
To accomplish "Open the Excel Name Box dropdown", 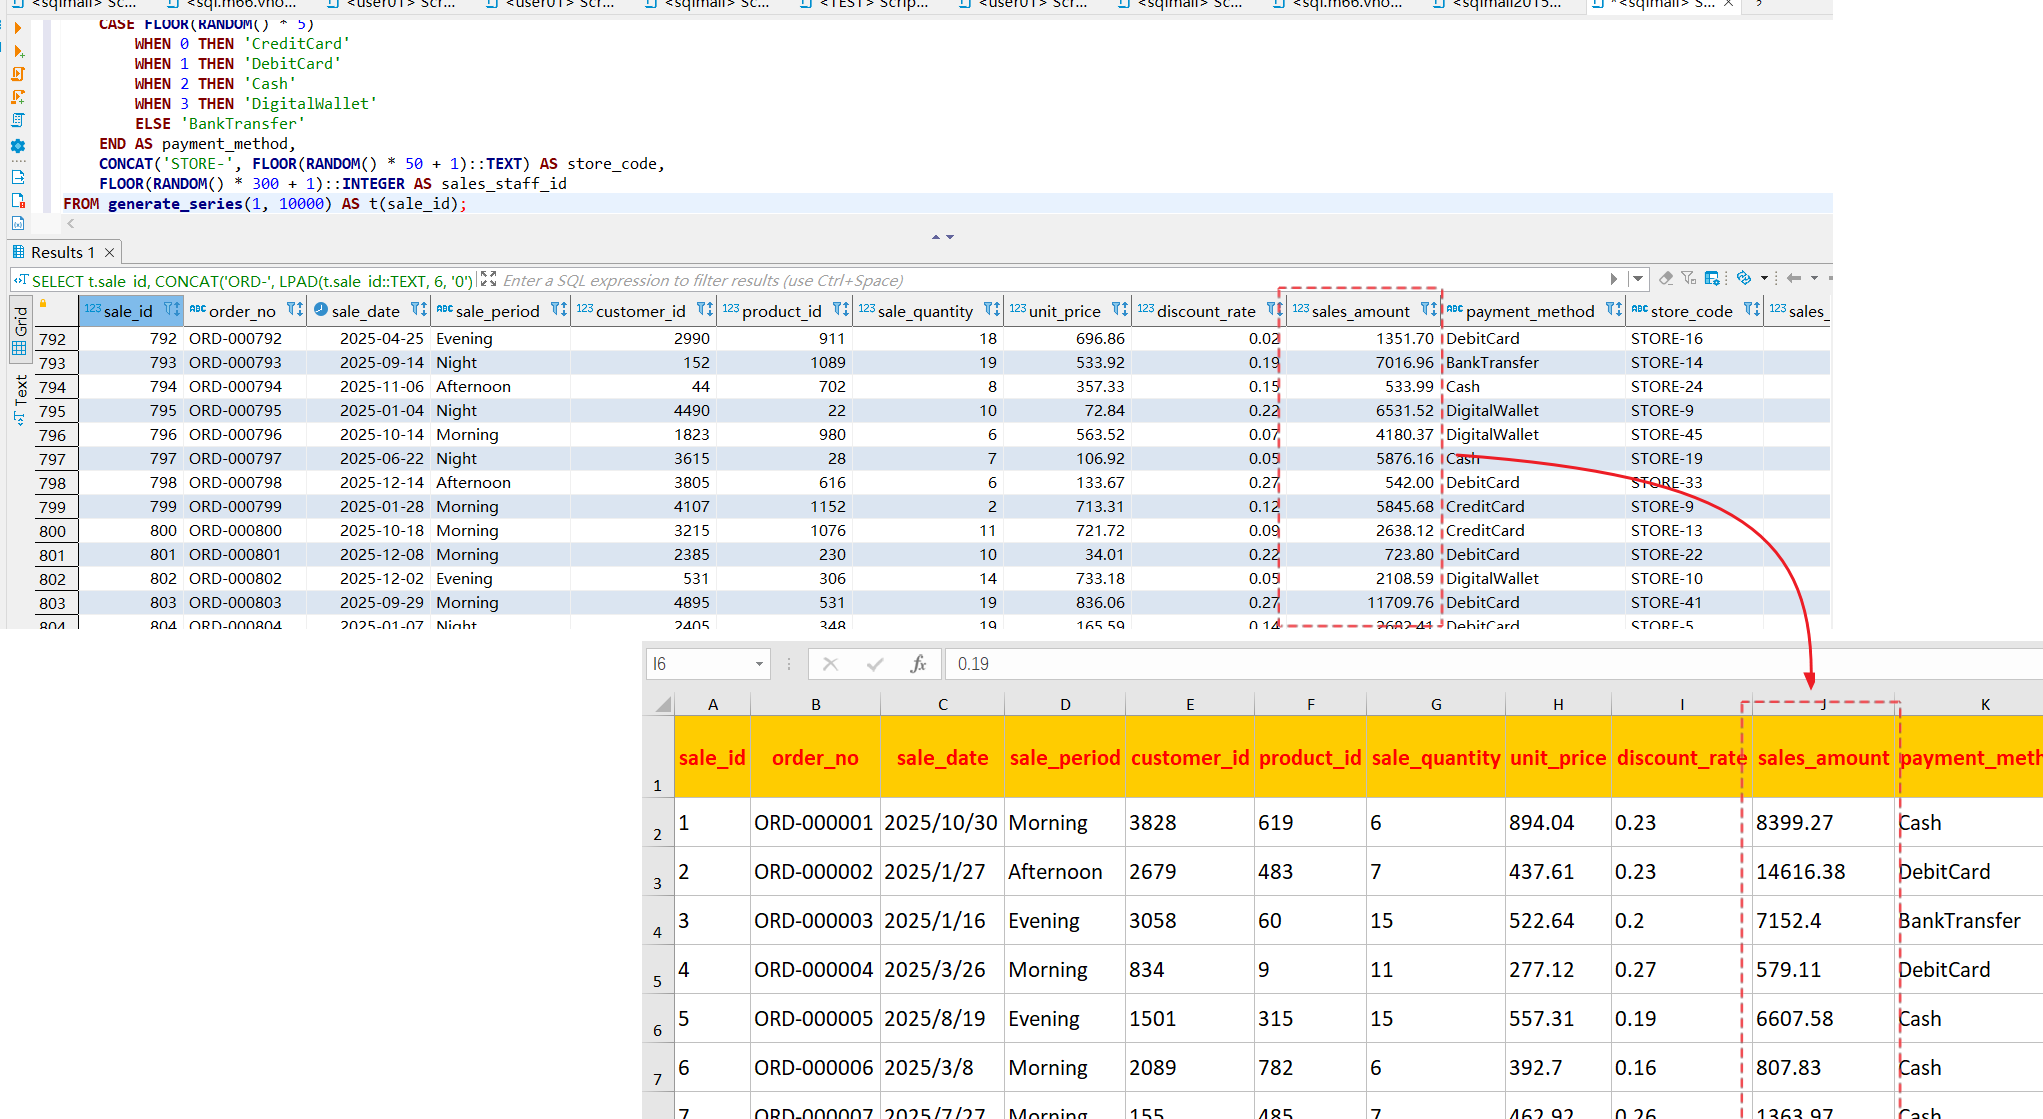I will click(x=759, y=664).
